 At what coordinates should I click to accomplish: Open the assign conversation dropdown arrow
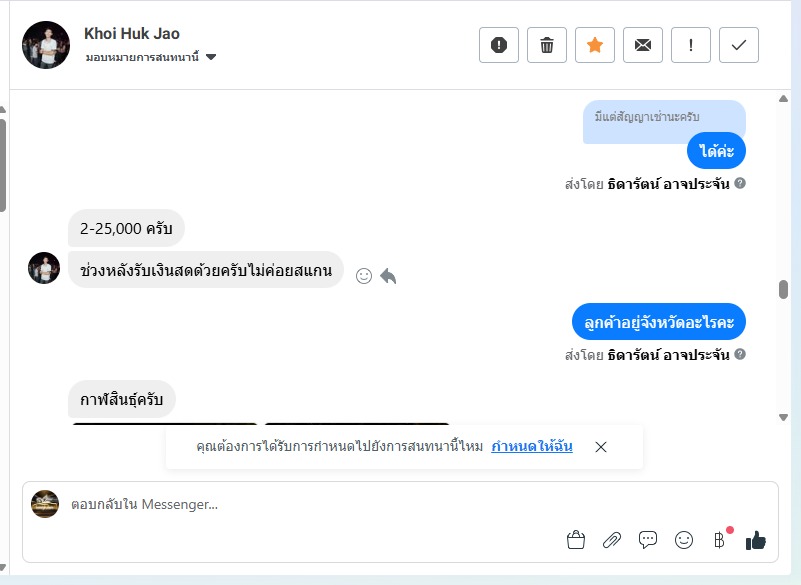click(x=211, y=57)
